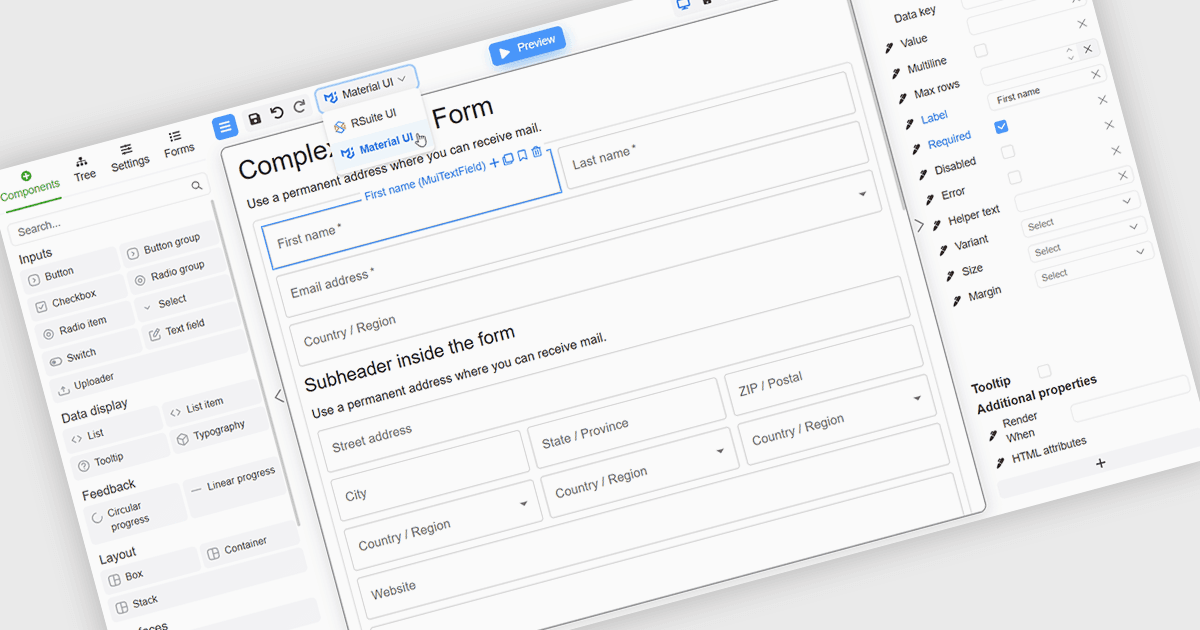Viewport: 1200px width, 630px height.
Task: Click the pen icon next to Value
Action: tap(890, 47)
